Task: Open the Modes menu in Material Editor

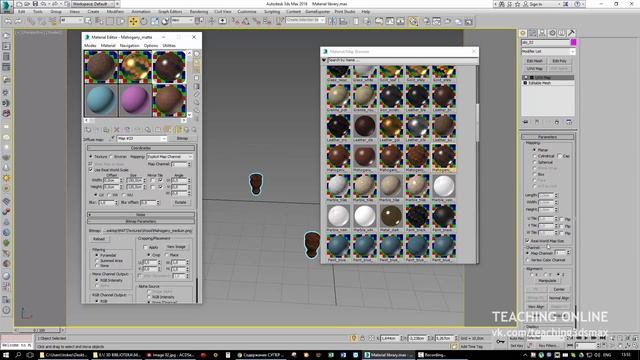Action: pos(90,46)
